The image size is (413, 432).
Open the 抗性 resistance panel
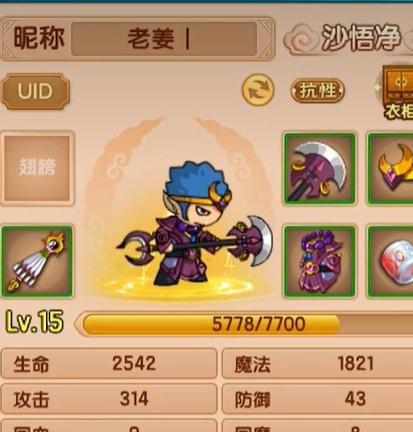tap(318, 90)
